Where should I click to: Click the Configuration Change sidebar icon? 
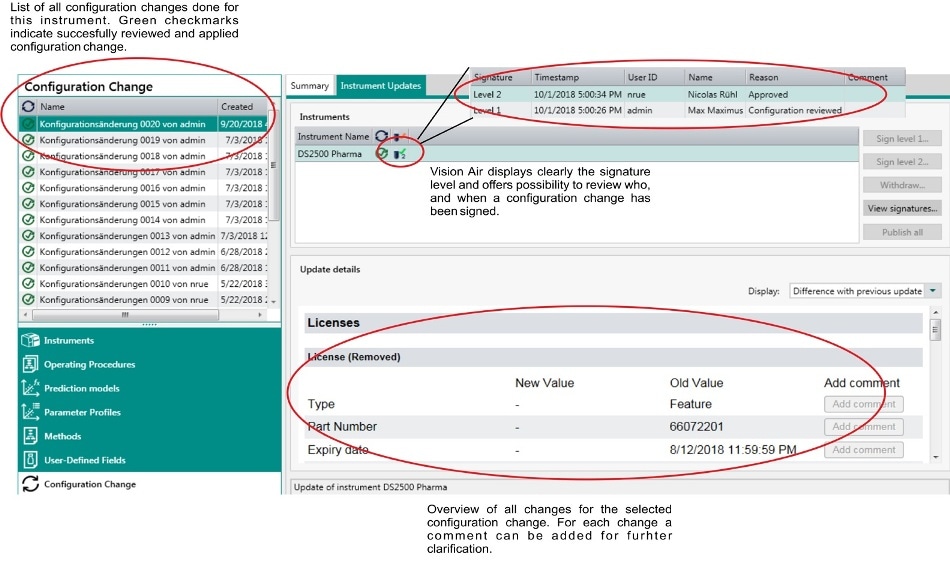coord(30,484)
